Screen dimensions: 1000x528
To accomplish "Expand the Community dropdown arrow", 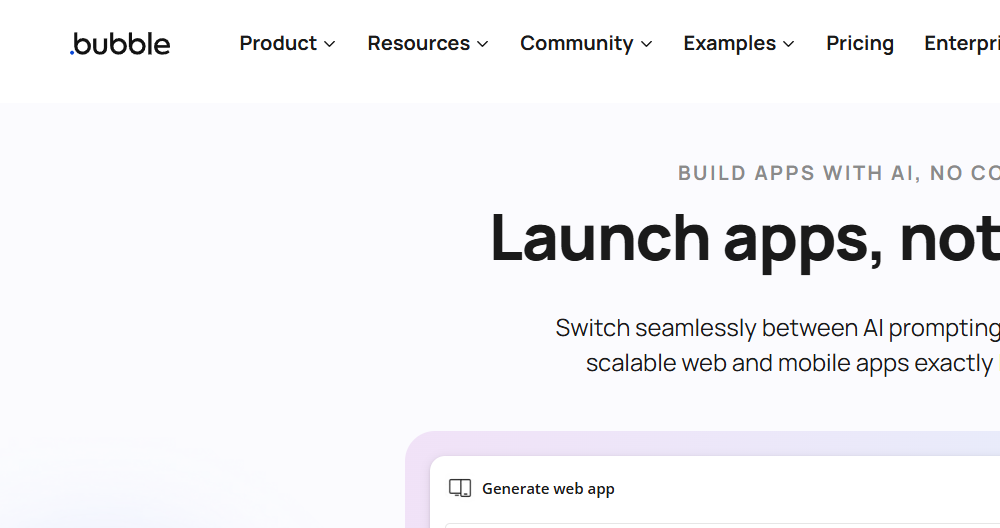I will (x=647, y=44).
